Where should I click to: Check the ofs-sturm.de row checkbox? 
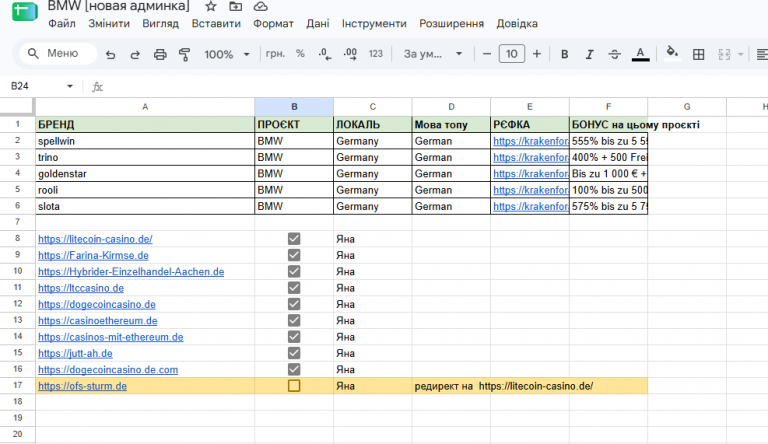pos(294,386)
